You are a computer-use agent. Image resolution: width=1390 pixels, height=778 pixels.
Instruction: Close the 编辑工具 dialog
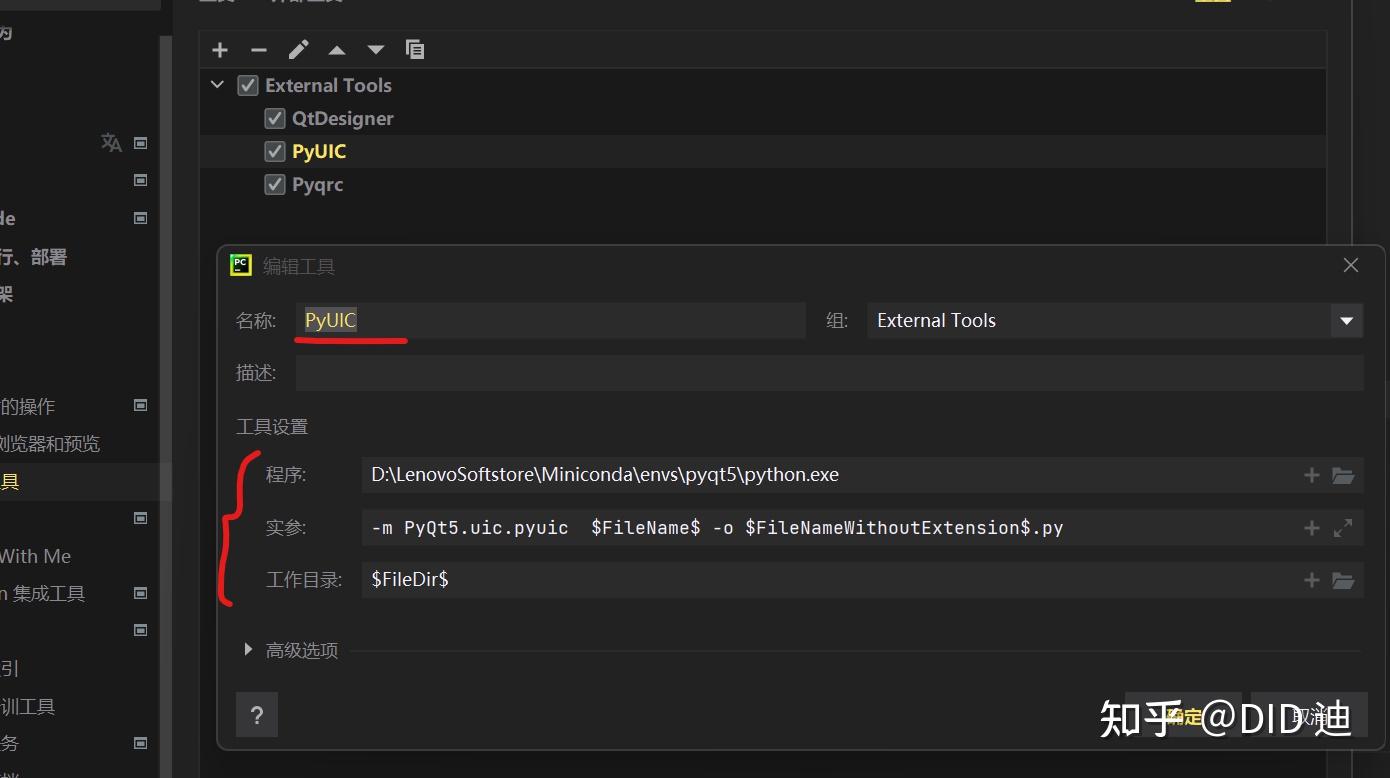(1351, 265)
